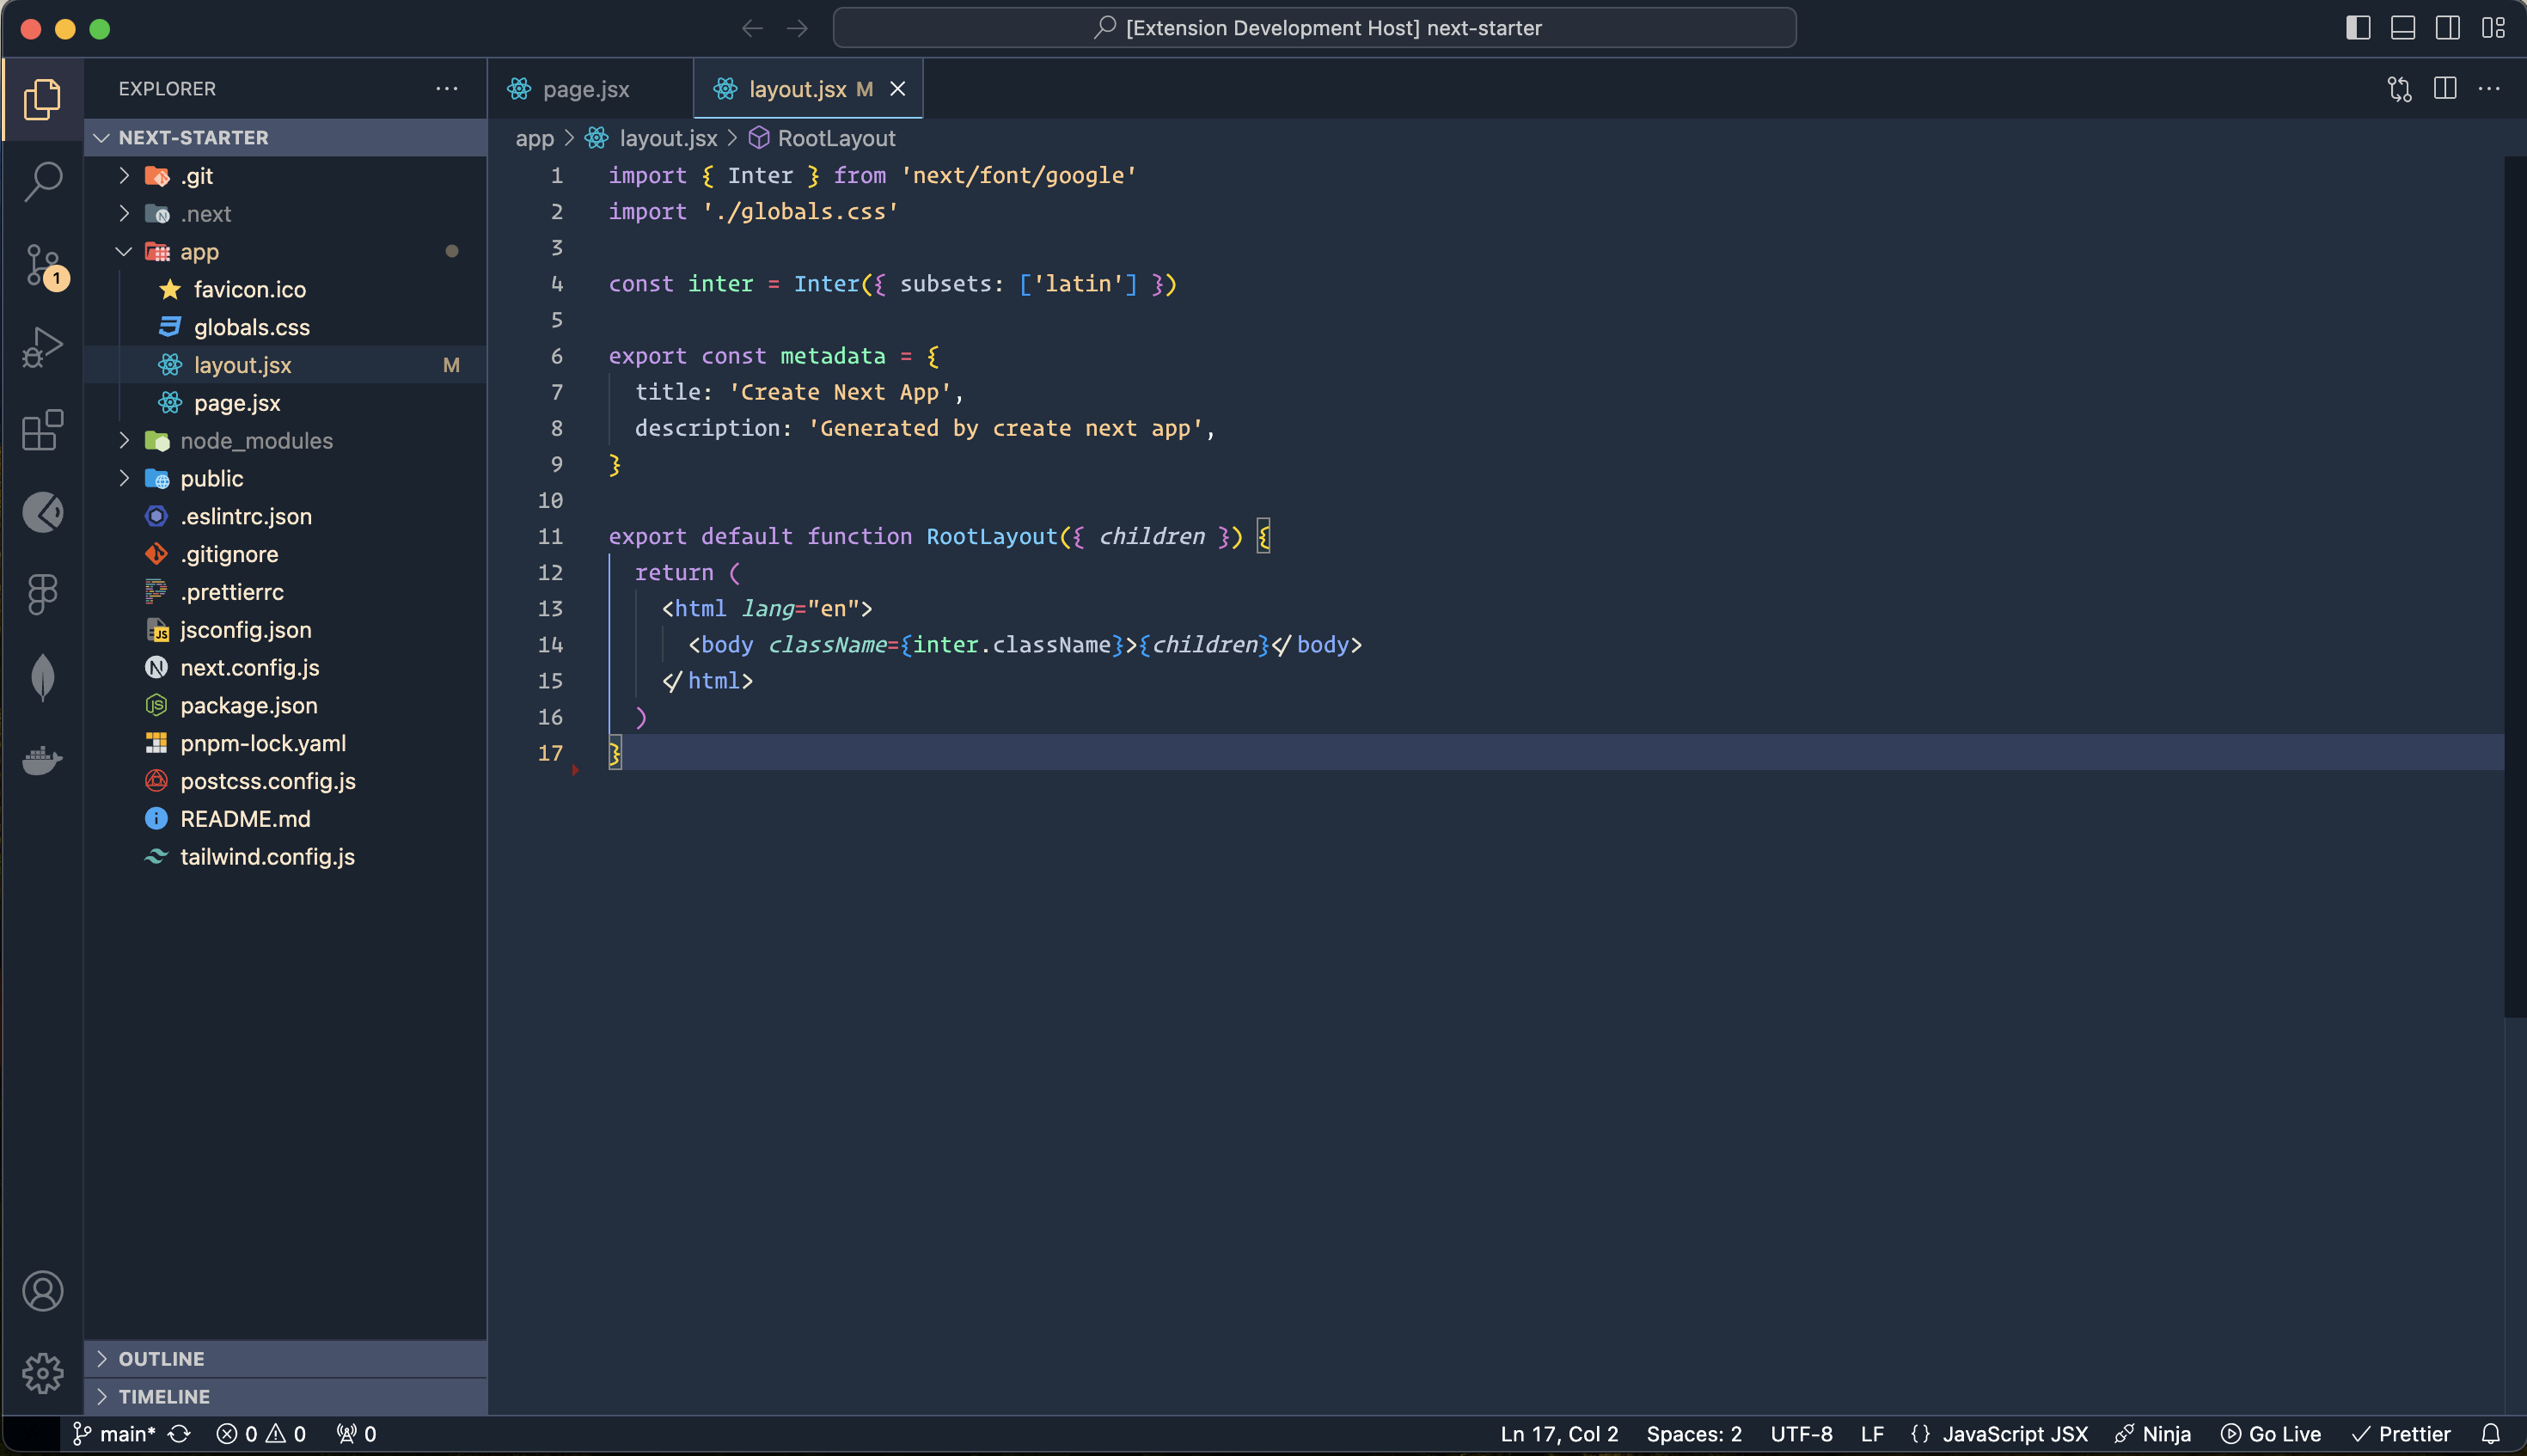Collapse the app folder
Viewport: 2527px width, 1456px height.
pos(199,252)
